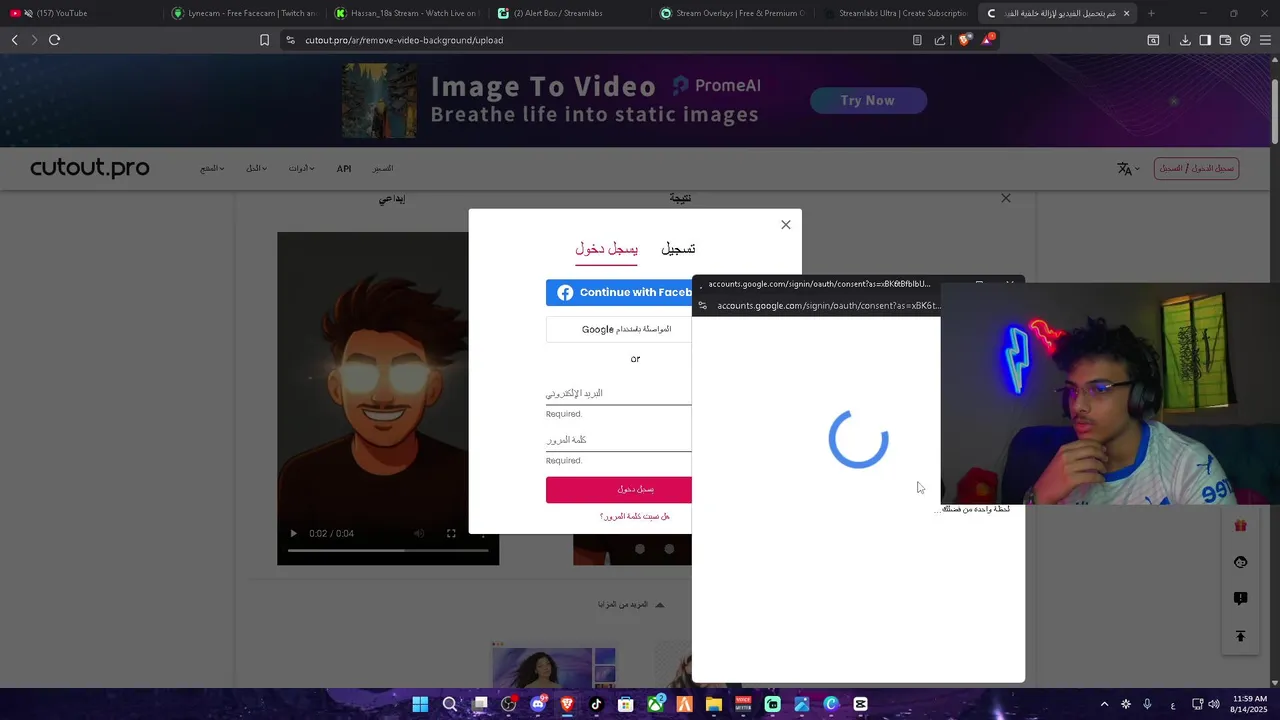Expand the المنتج menu dropdown

click(212, 168)
